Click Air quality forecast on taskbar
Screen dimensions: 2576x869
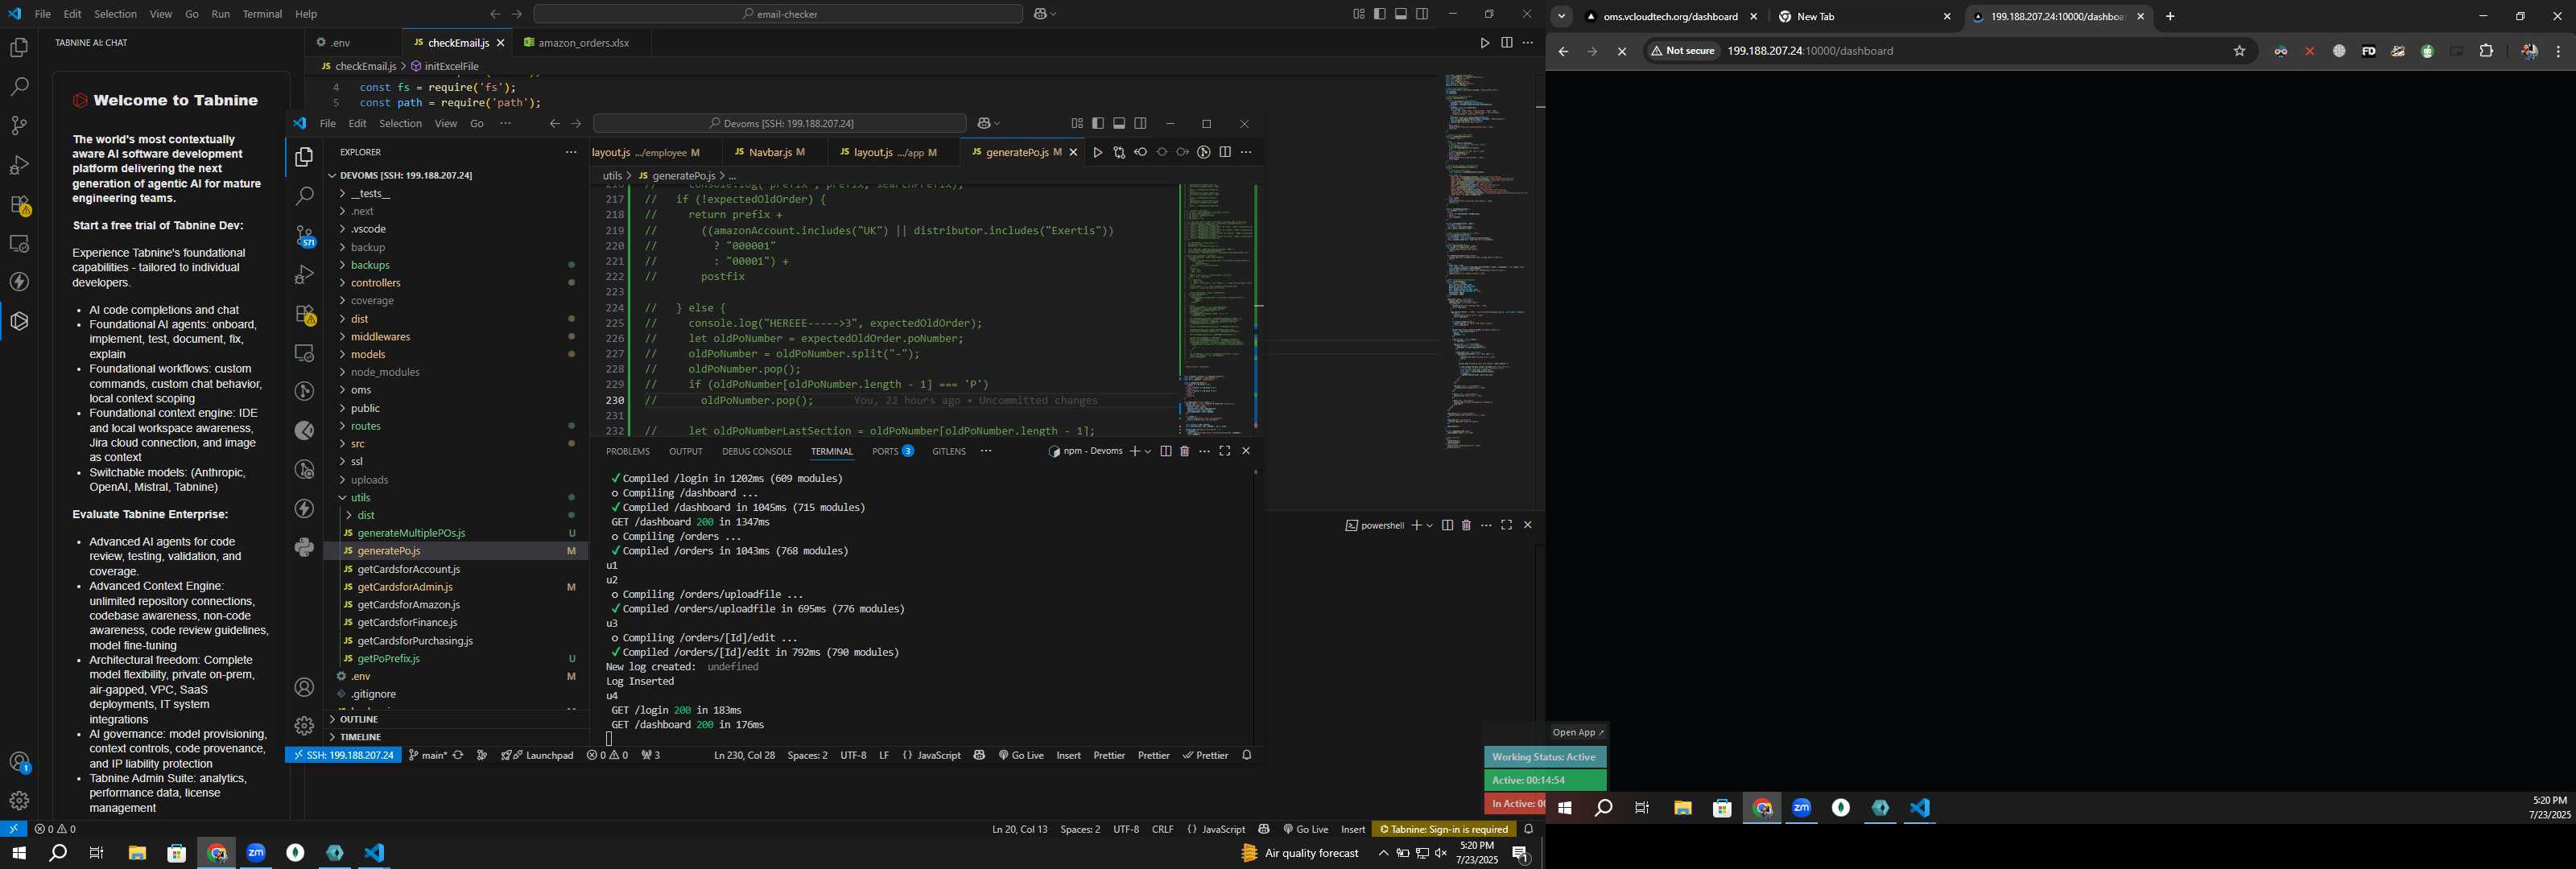pyautogui.click(x=1300, y=853)
